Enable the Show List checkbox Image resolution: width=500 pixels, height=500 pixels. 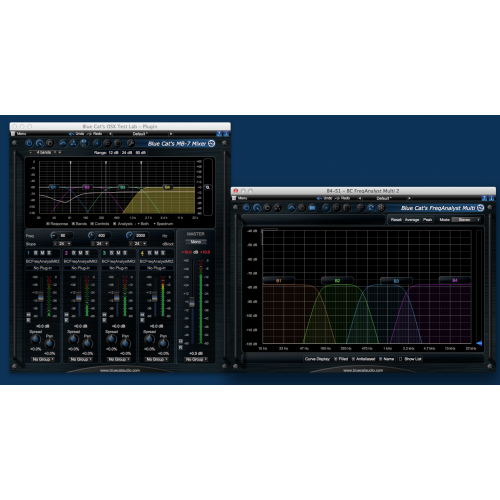click(401, 359)
